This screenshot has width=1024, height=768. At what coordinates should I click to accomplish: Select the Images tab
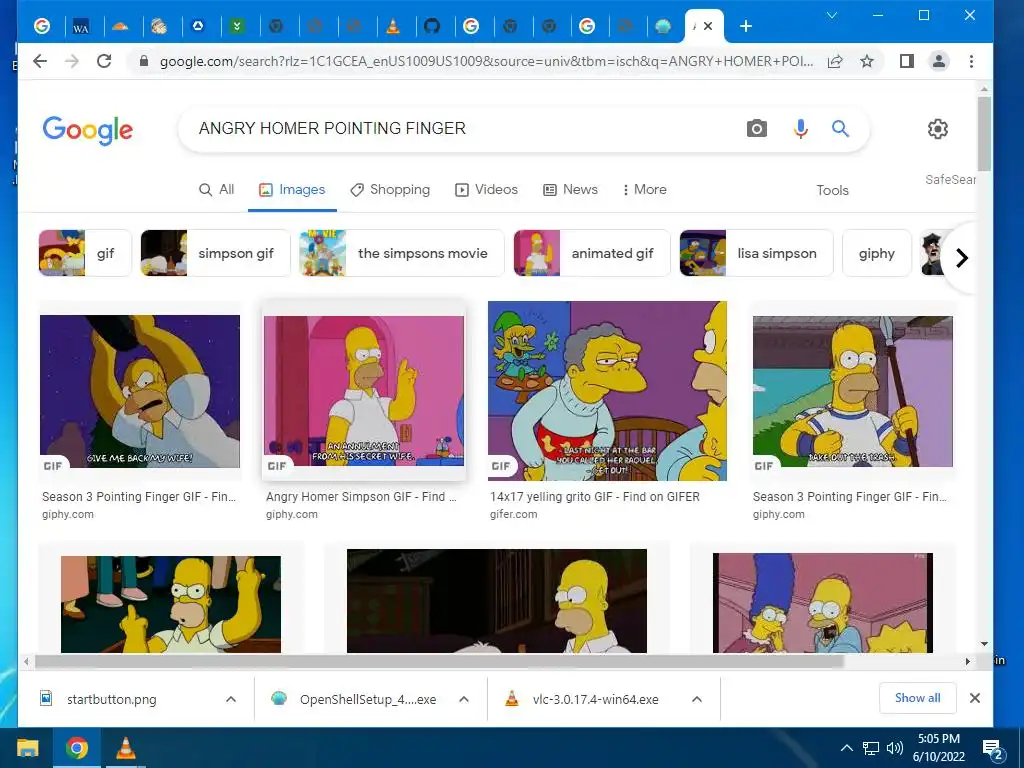tap(292, 189)
